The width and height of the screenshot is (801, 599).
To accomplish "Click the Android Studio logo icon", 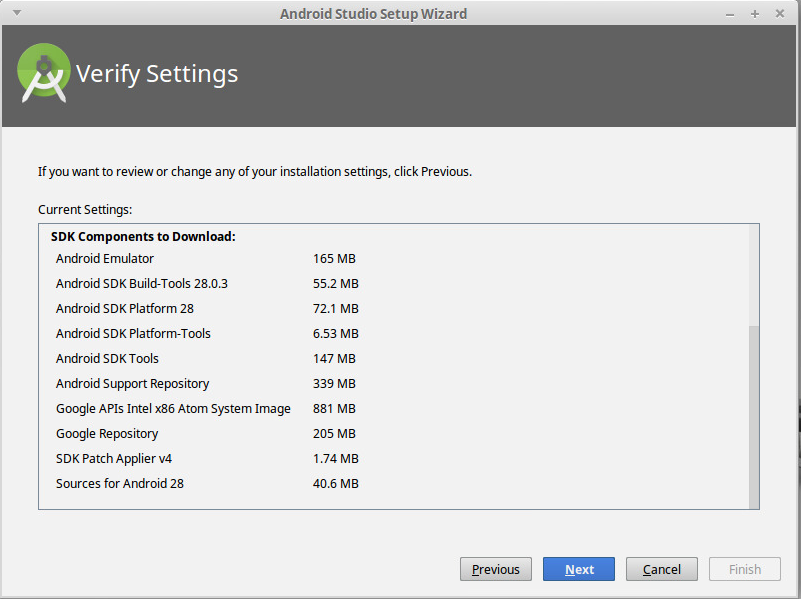I will (x=44, y=73).
